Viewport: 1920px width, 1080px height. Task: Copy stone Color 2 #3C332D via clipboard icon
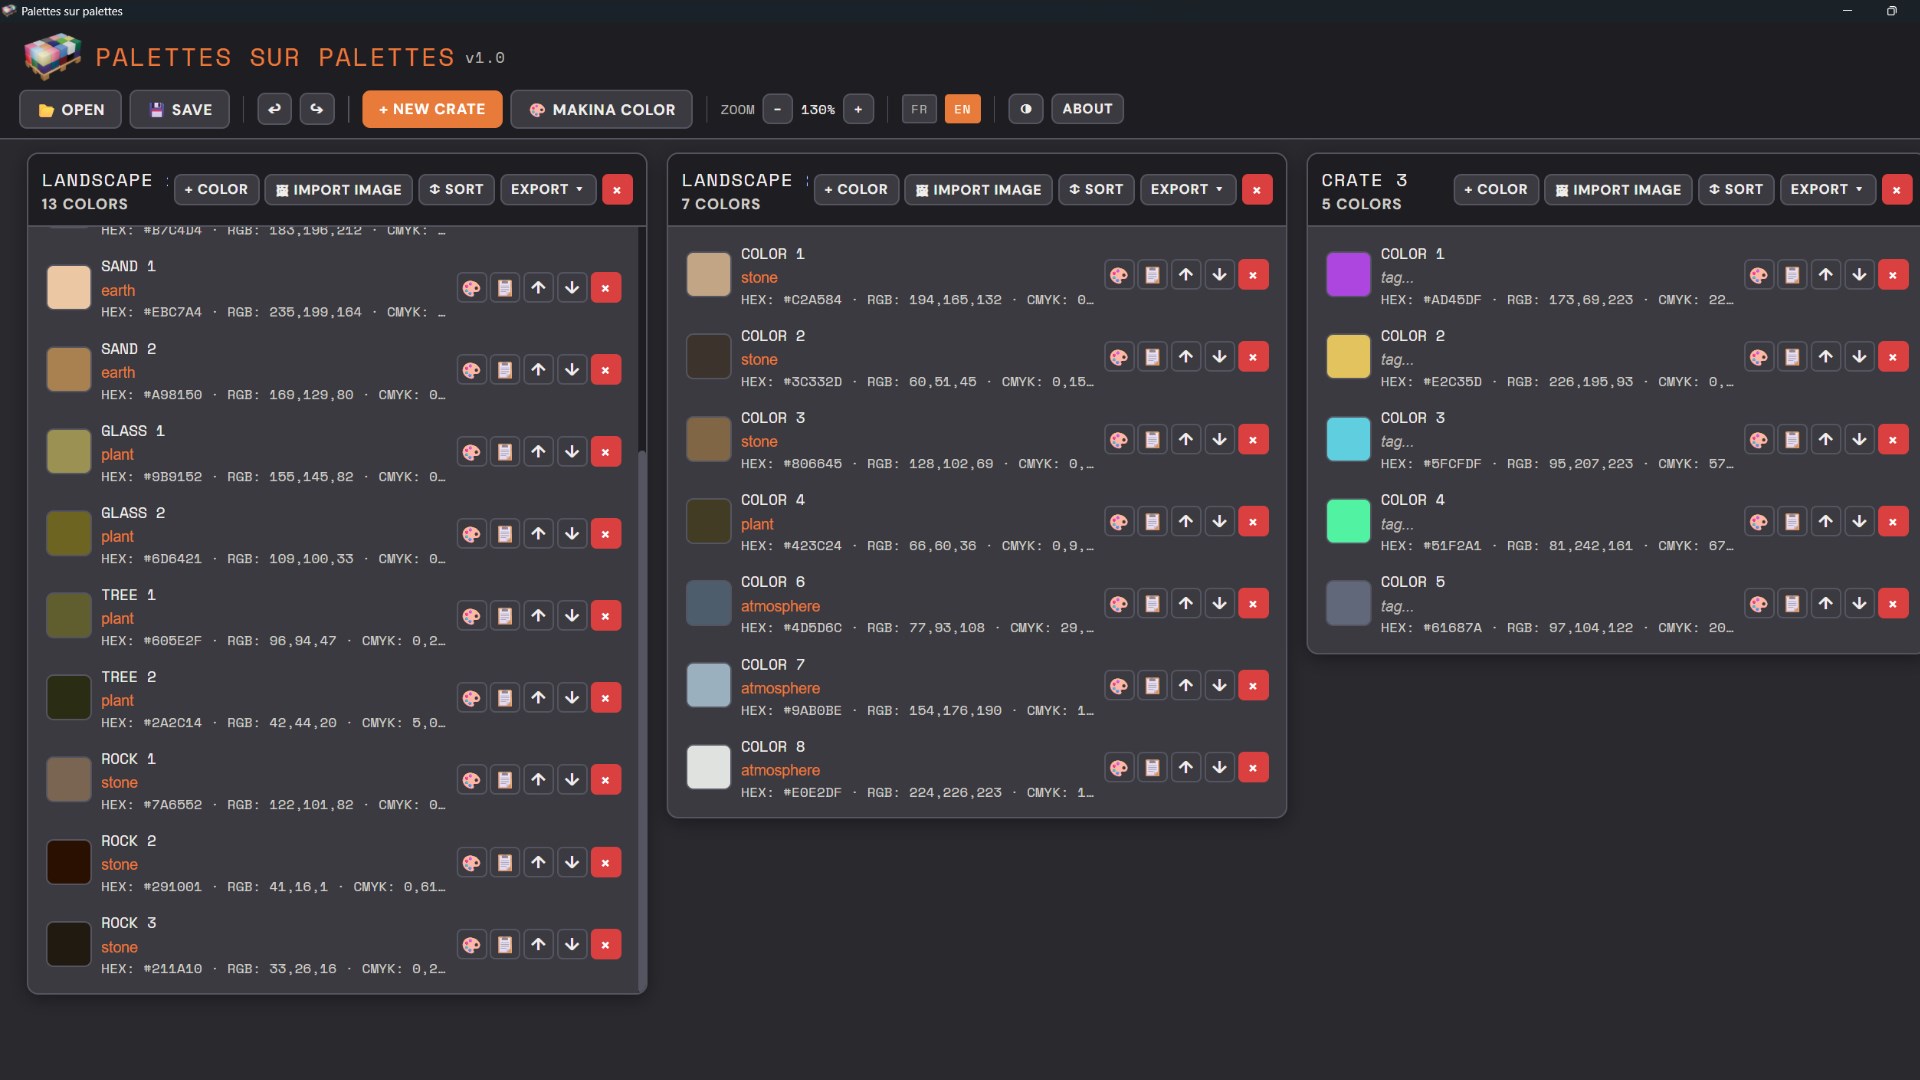tap(1152, 357)
